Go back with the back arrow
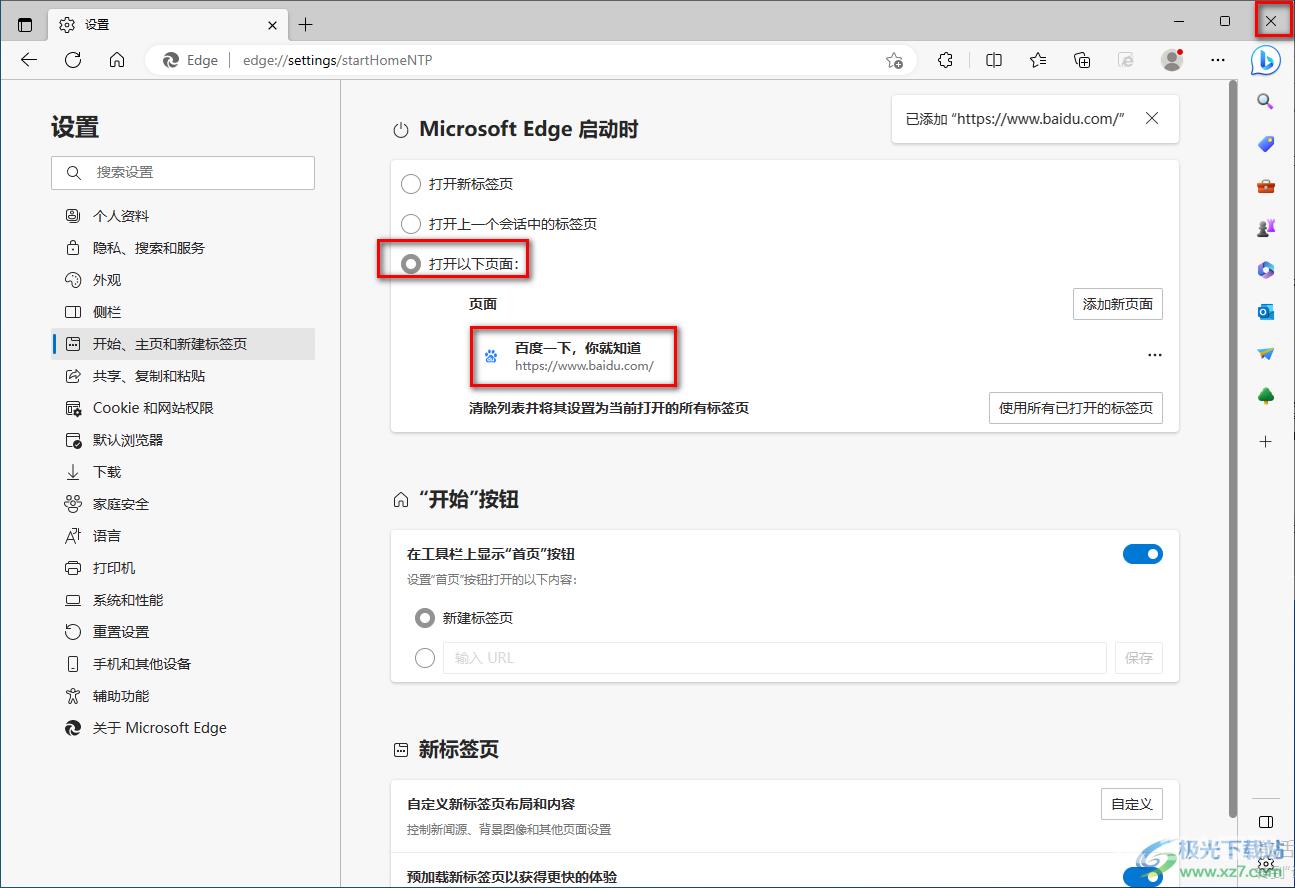The image size is (1295, 888). point(29,60)
